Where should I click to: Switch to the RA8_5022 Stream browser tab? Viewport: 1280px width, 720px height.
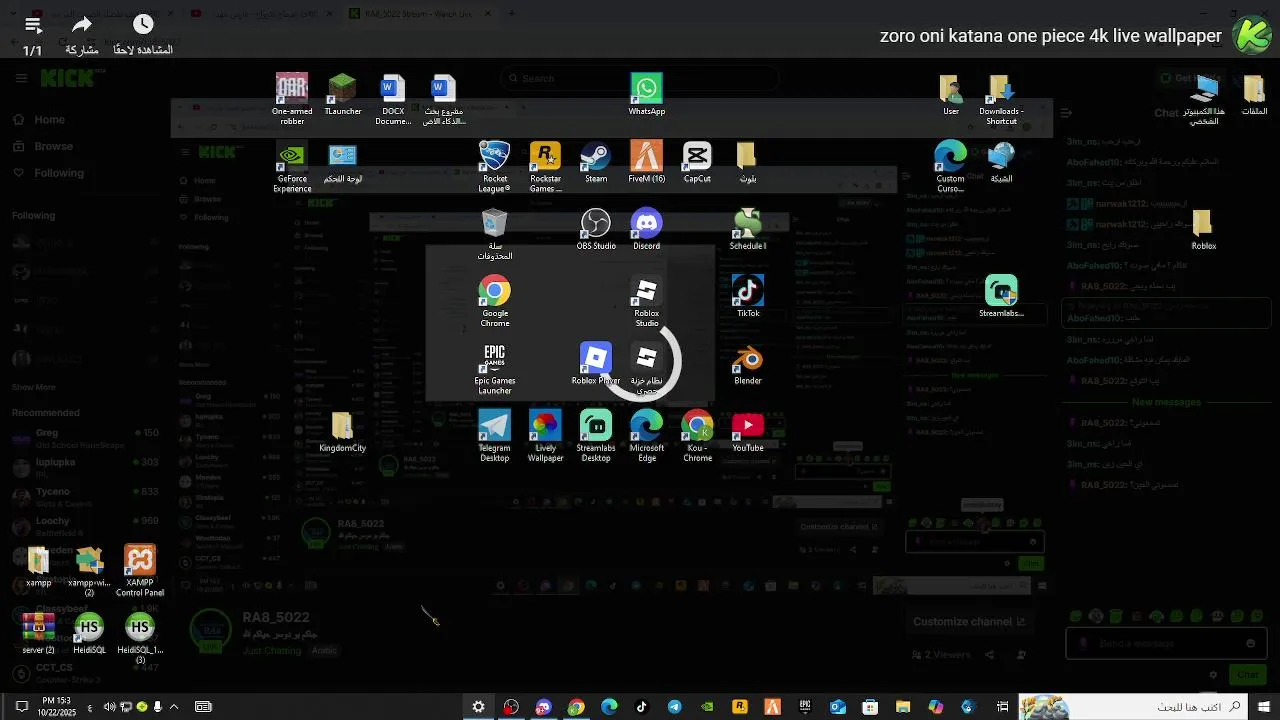[x=419, y=13]
